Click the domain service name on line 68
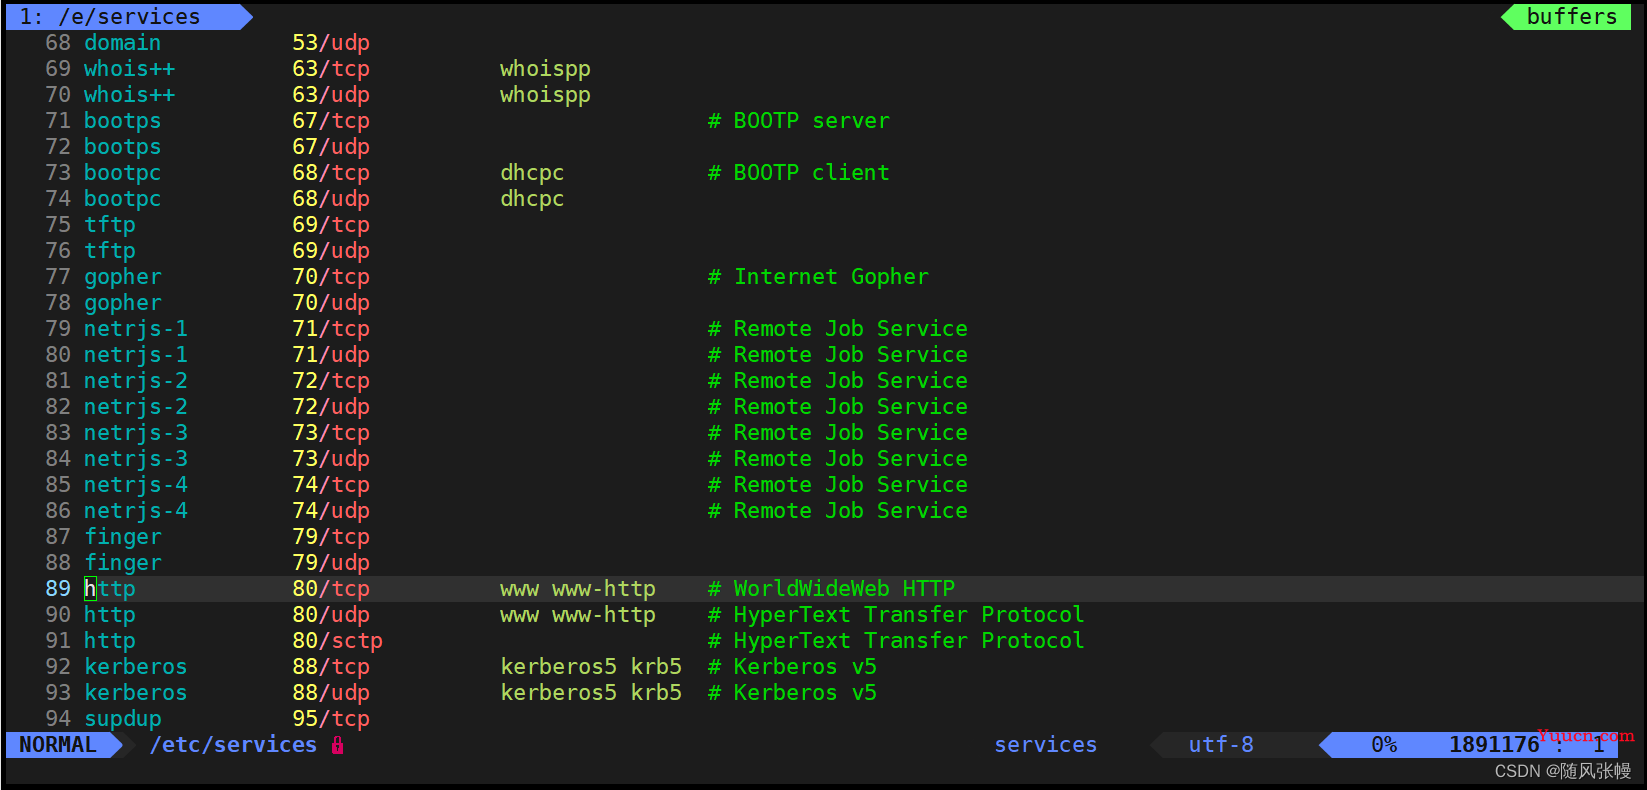This screenshot has height=790, width=1647. tap(123, 43)
